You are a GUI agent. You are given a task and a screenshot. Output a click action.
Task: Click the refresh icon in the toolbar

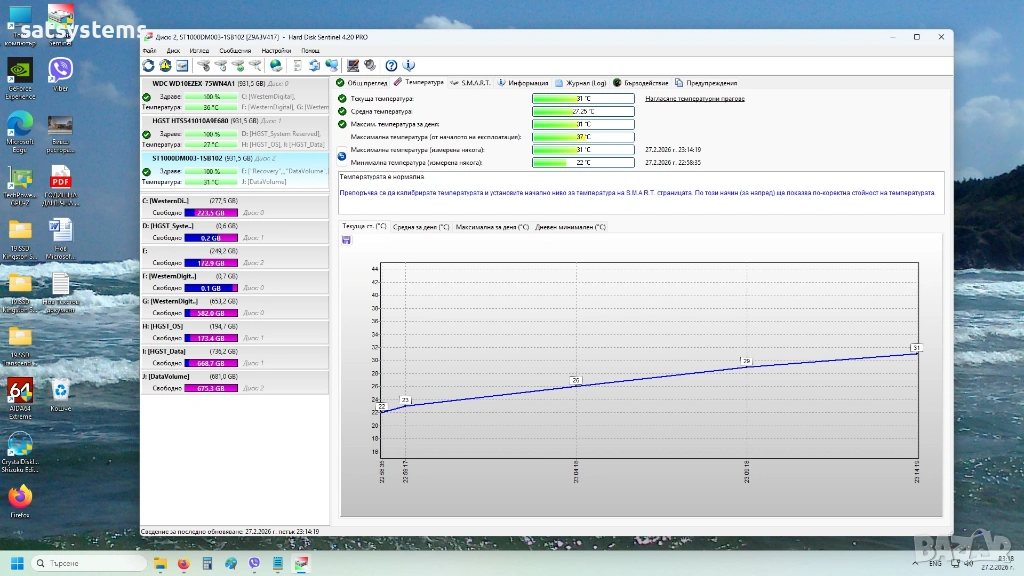(149, 65)
